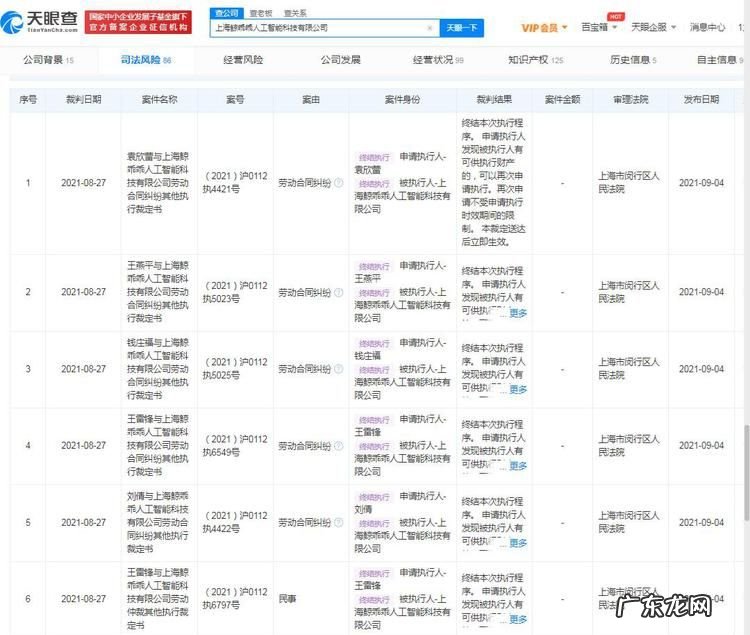Image resolution: width=750 pixels, height=635 pixels.
Task: Open case name 袁欣蕾与上海鲸乖乖 in row 1
Action: click(x=158, y=183)
